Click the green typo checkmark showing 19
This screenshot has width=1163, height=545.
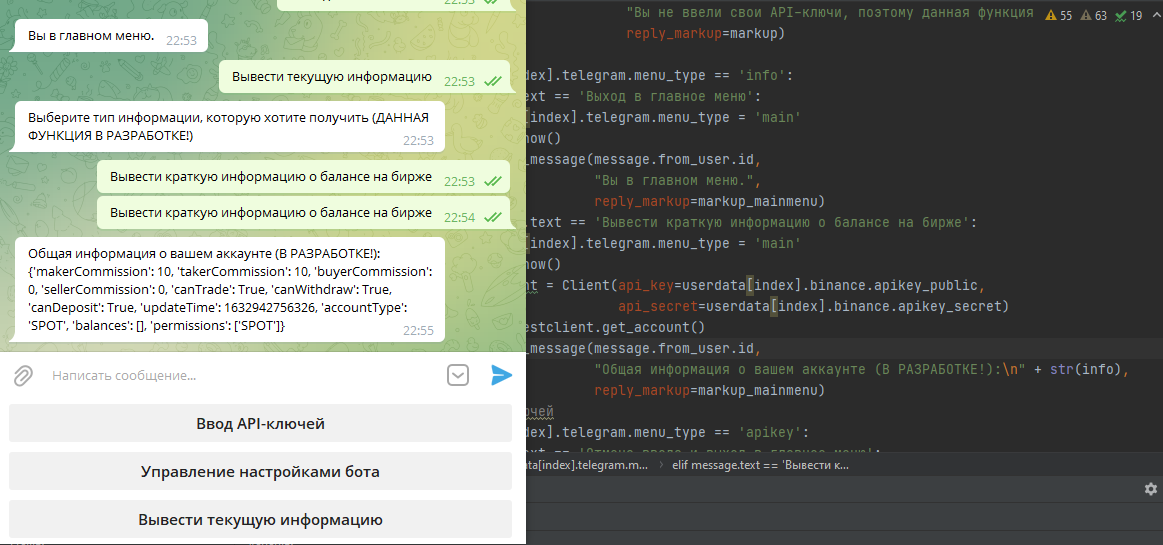[1129, 15]
